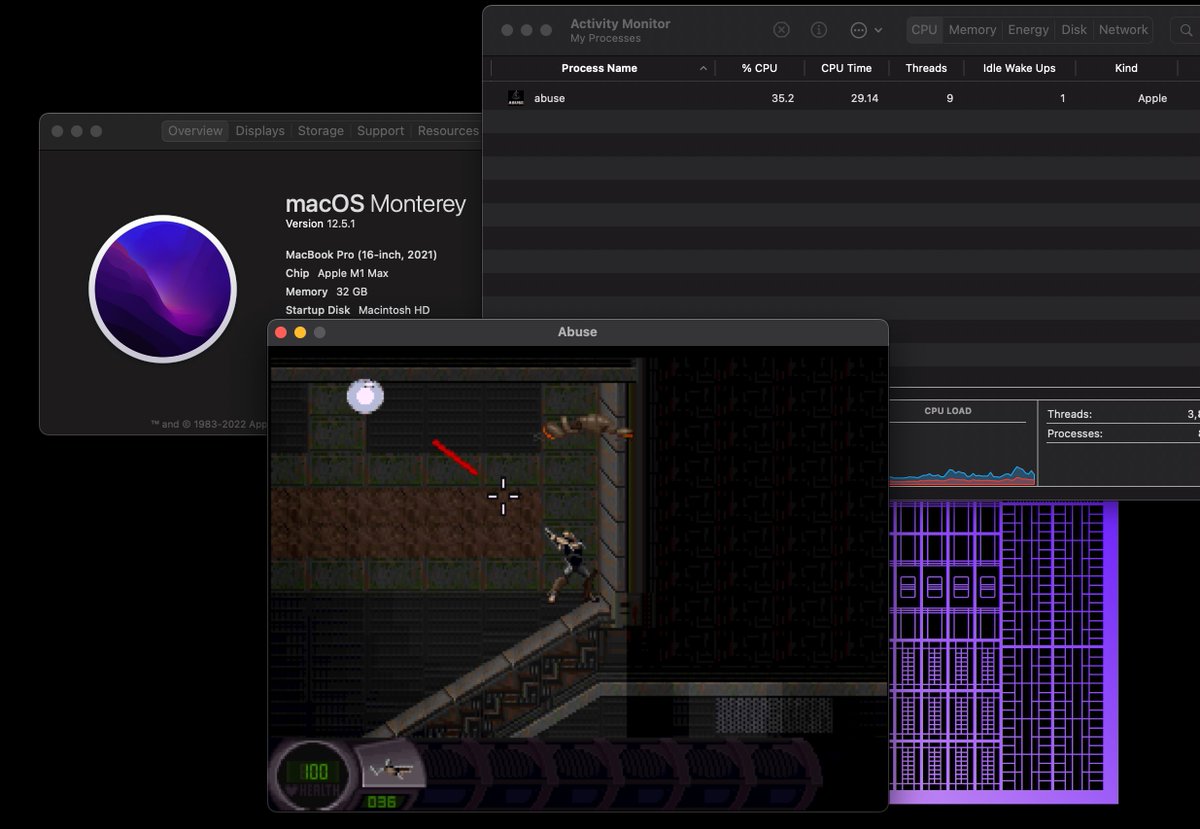The height and width of the screenshot is (829, 1200).
Task: Open the Disk tab in Activity Monitor
Action: pyautogui.click(x=1074, y=30)
